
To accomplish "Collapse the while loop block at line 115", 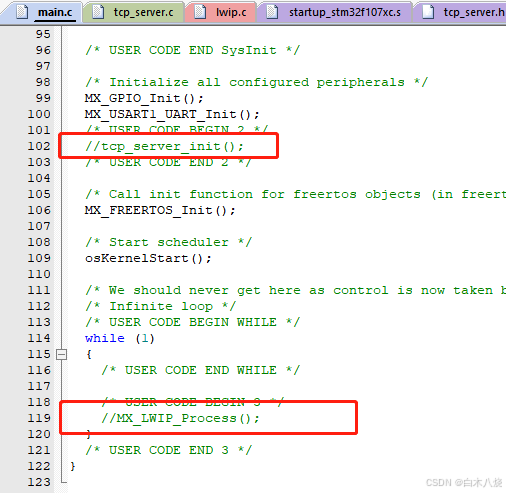I will click(61, 354).
